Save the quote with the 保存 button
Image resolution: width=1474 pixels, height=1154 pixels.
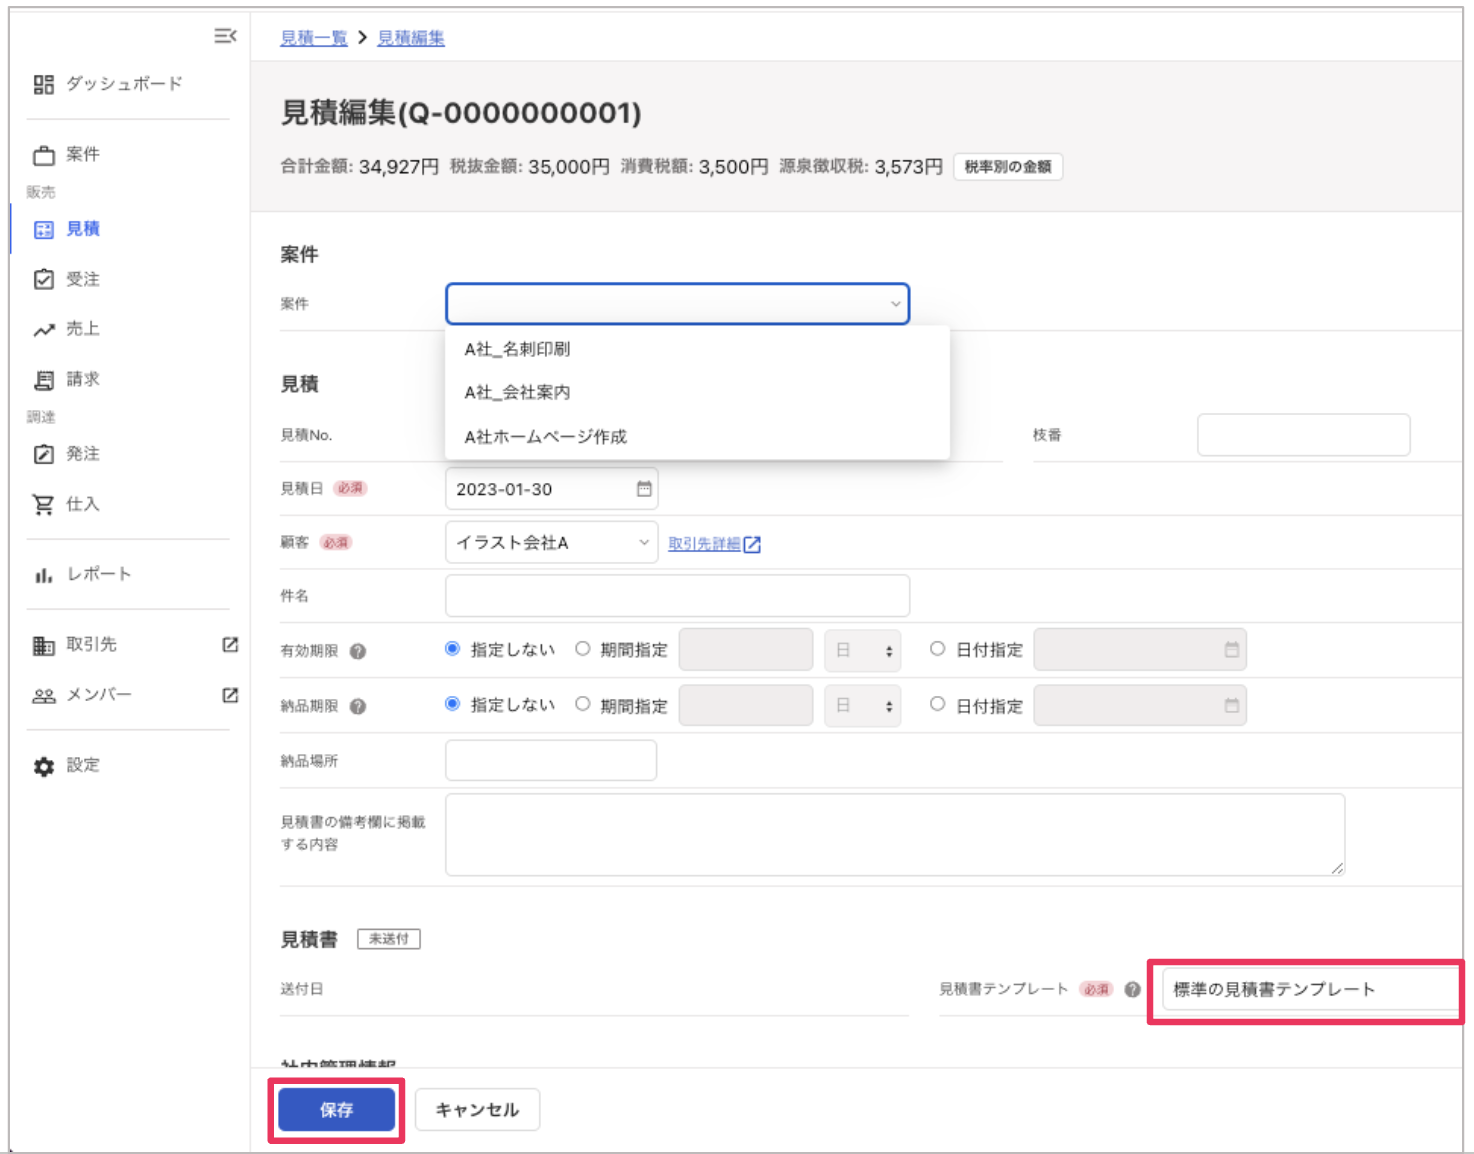336,1109
